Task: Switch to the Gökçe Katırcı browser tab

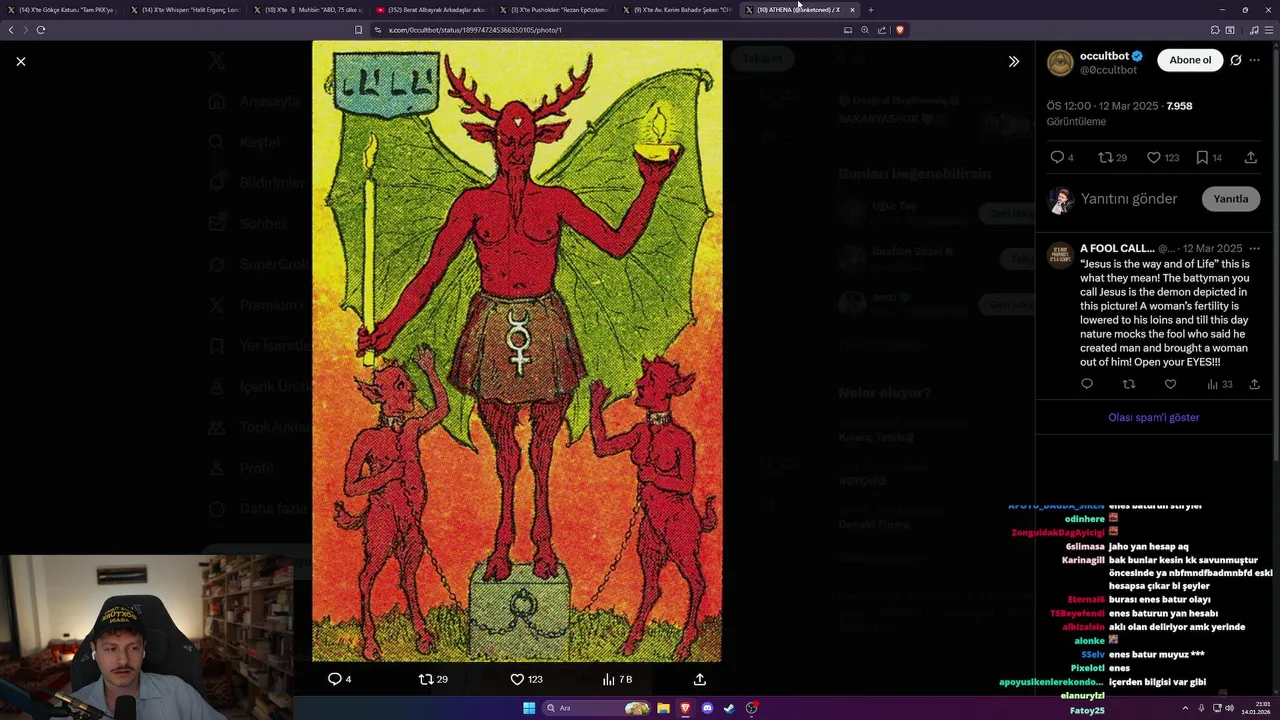Action: (62, 10)
